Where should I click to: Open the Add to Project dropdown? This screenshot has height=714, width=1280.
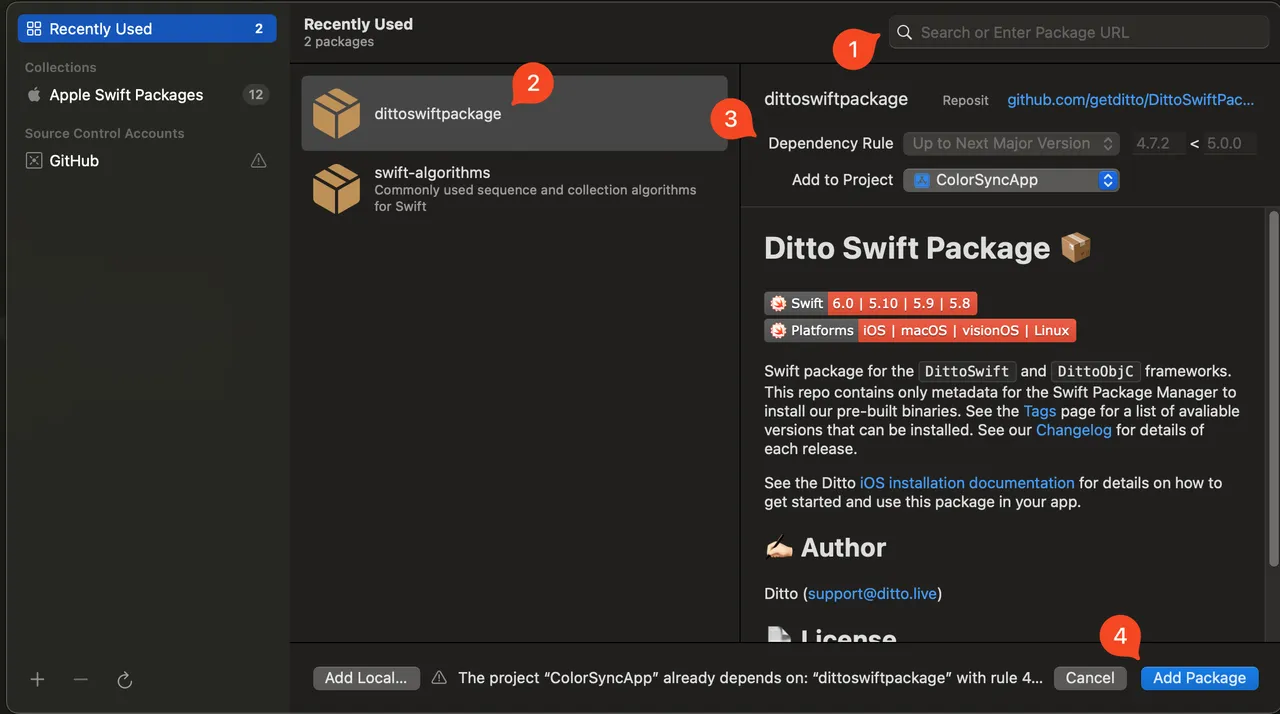pos(1011,180)
